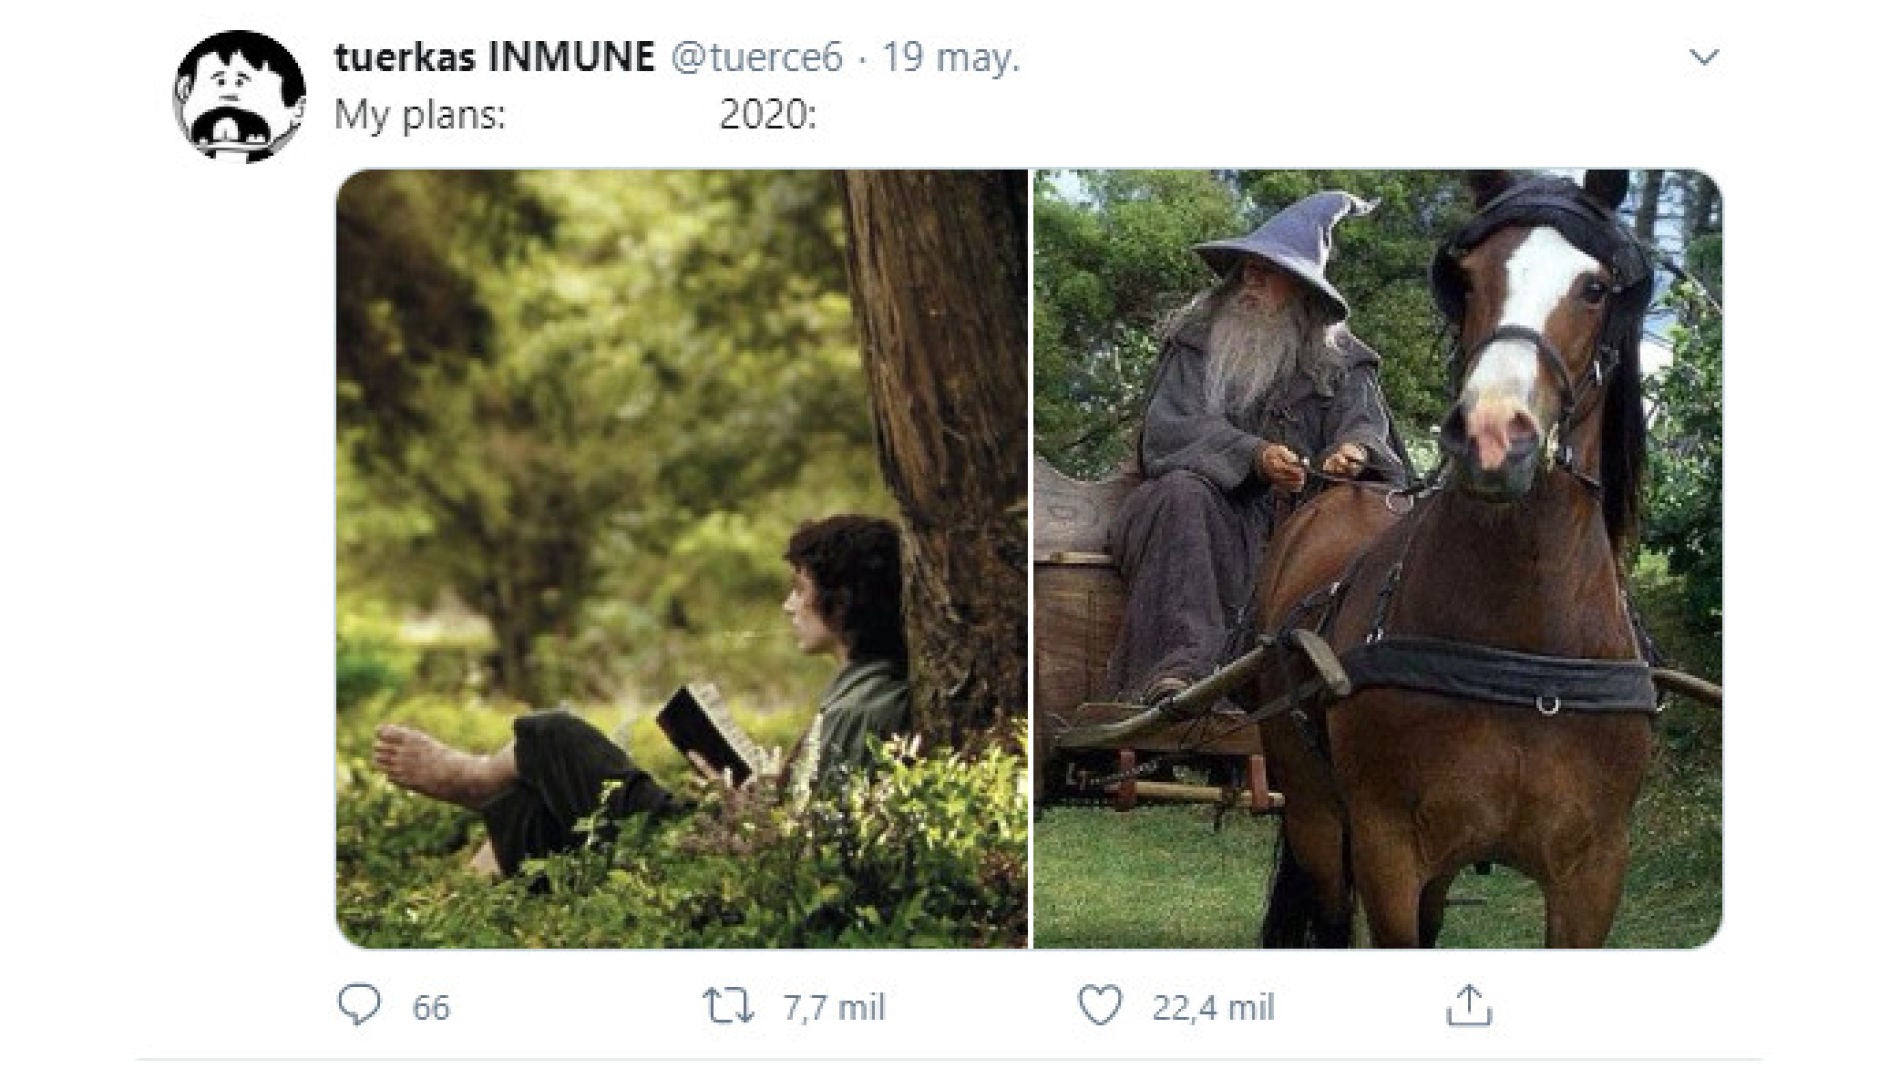Open the tuerkas profile avatar

240,95
